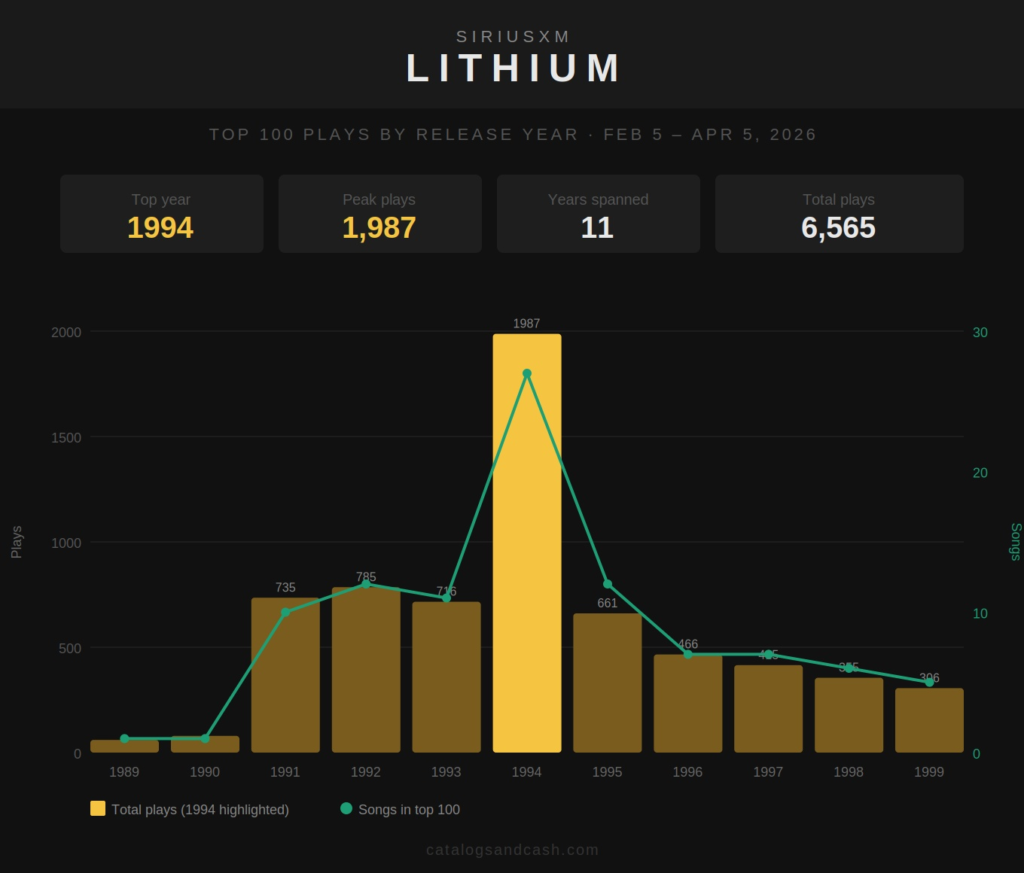Select the small 1989 plays bar
The image size is (1024, 873).
[125, 746]
